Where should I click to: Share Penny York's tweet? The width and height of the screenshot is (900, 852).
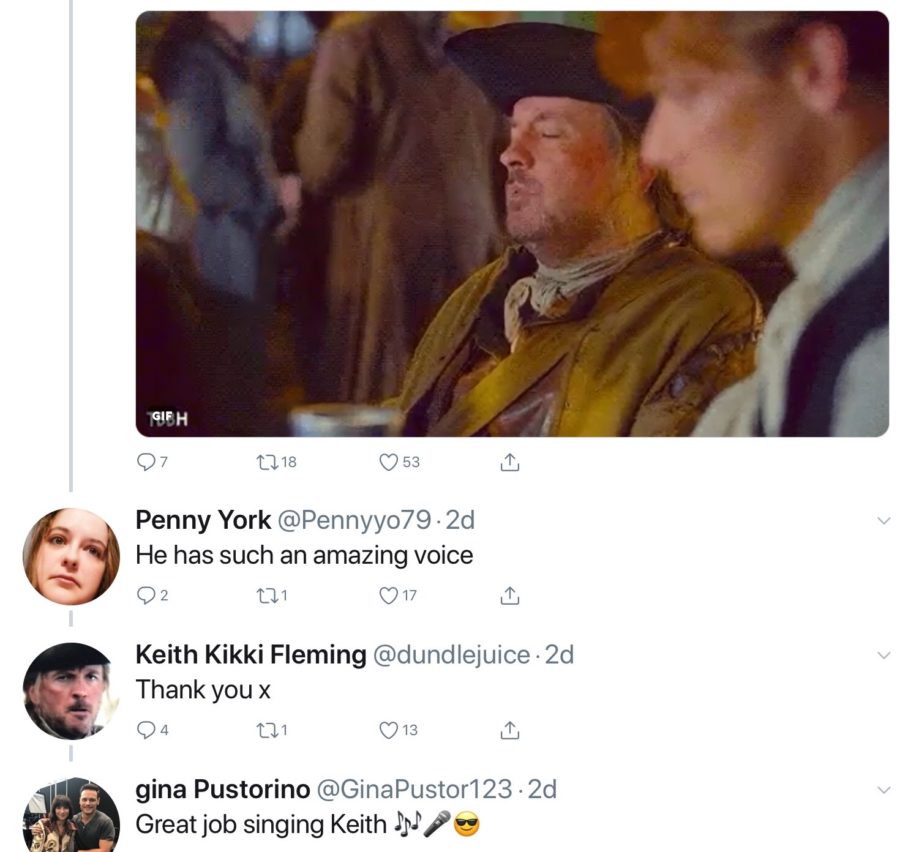(509, 596)
